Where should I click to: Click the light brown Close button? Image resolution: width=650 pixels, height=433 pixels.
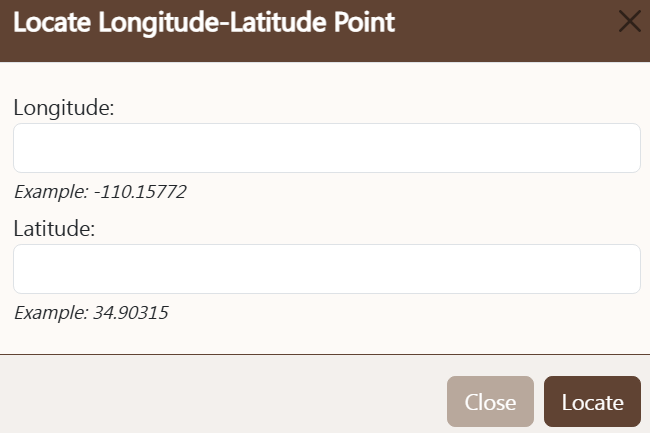[490, 402]
